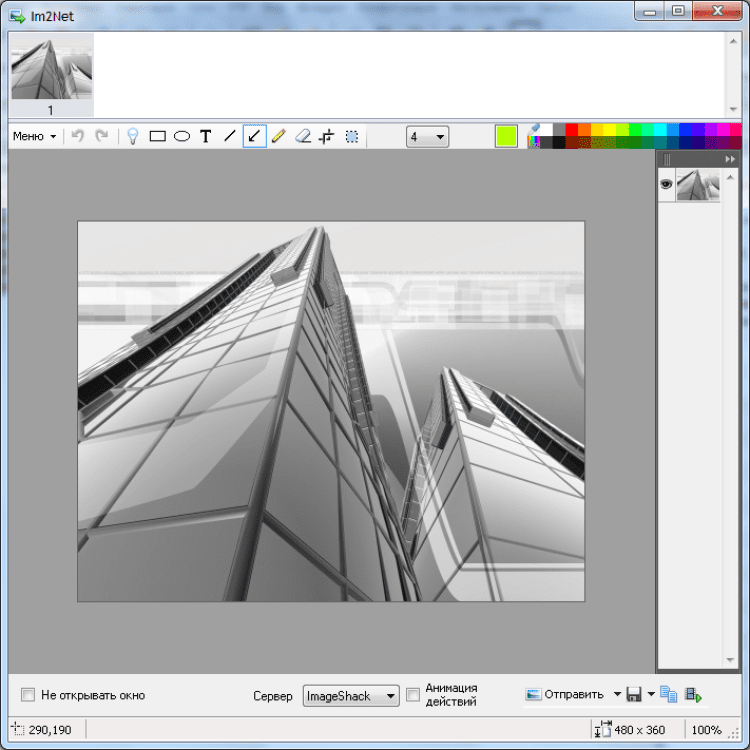The height and width of the screenshot is (750, 750).
Task: Click the undo arrow
Action: coord(77,136)
